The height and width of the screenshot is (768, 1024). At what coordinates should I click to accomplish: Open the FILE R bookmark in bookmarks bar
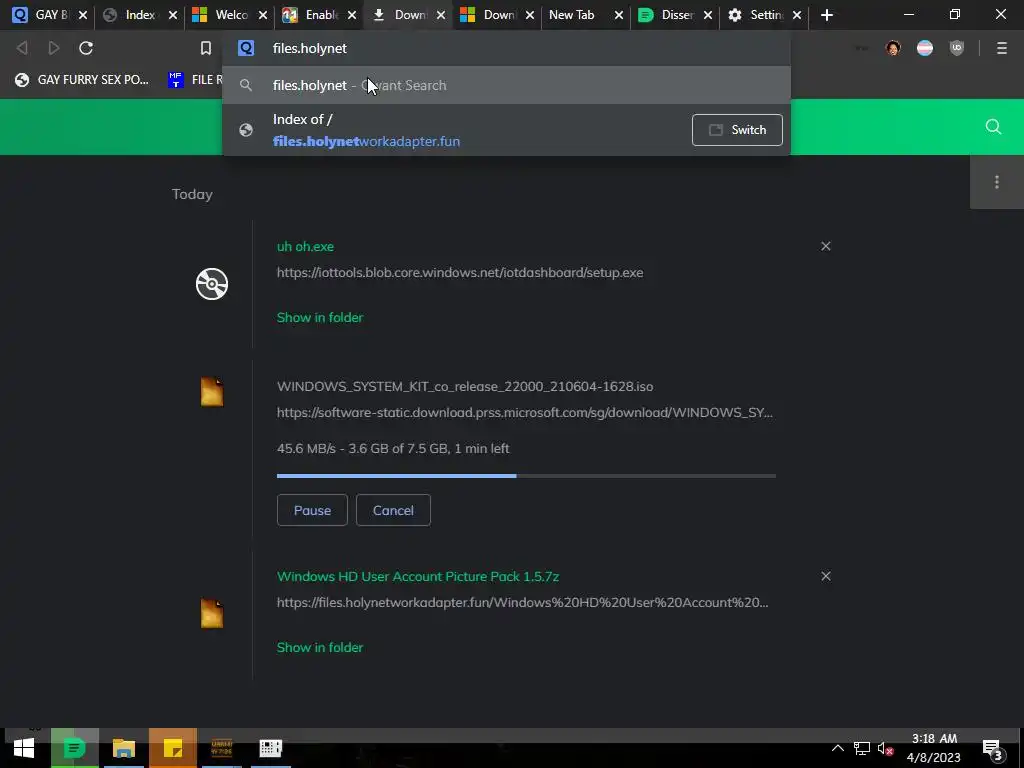tap(195, 80)
